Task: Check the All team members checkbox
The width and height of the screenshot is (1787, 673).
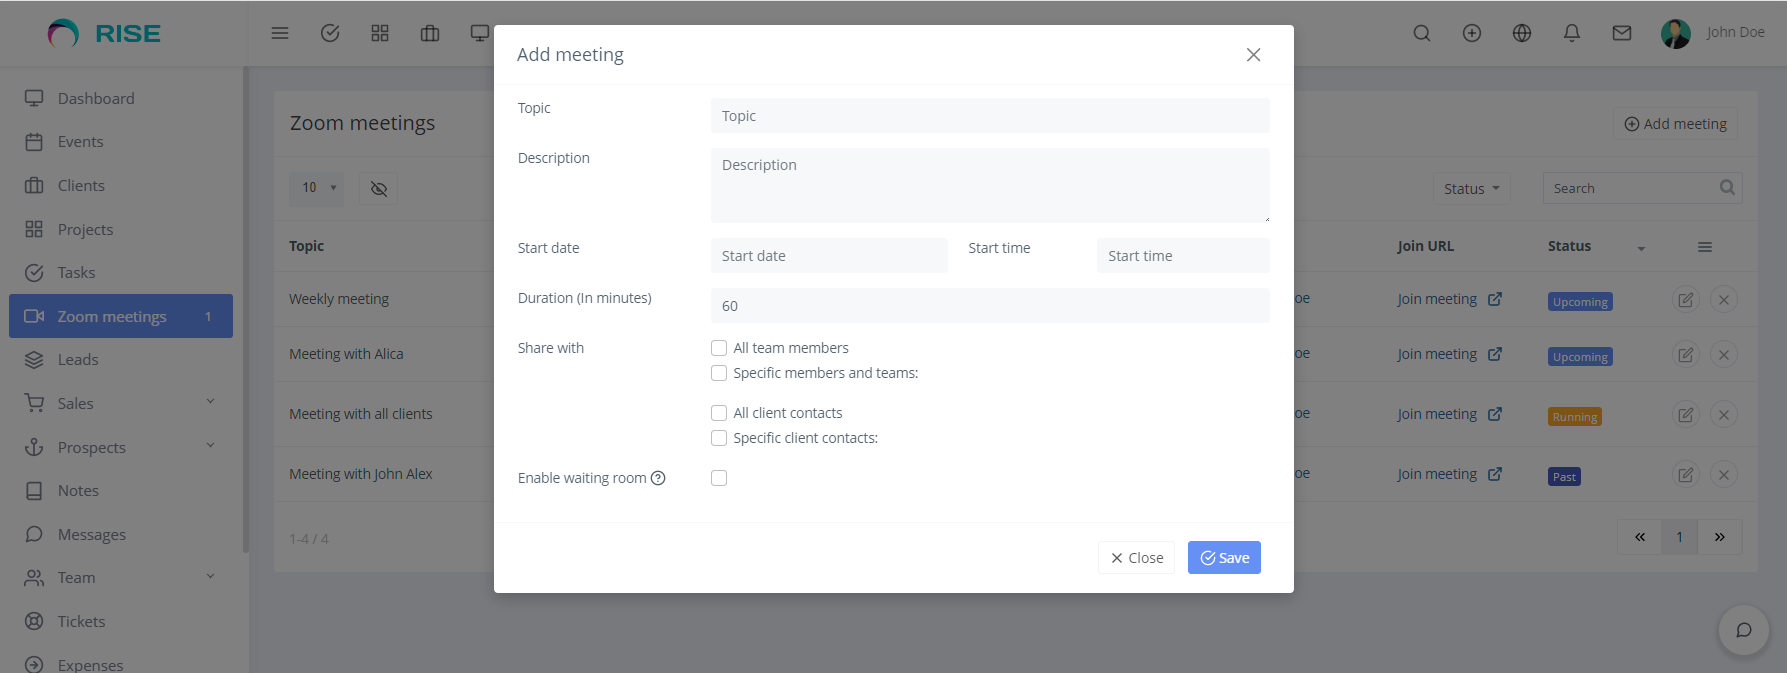Action: (719, 348)
